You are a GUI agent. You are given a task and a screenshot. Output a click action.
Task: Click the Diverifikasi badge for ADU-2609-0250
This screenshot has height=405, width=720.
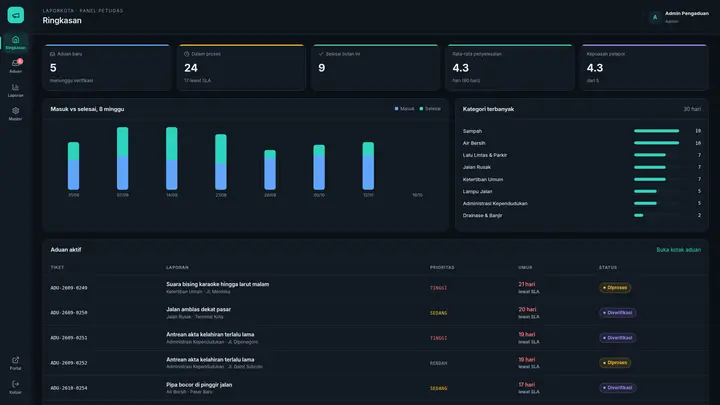click(618, 313)
